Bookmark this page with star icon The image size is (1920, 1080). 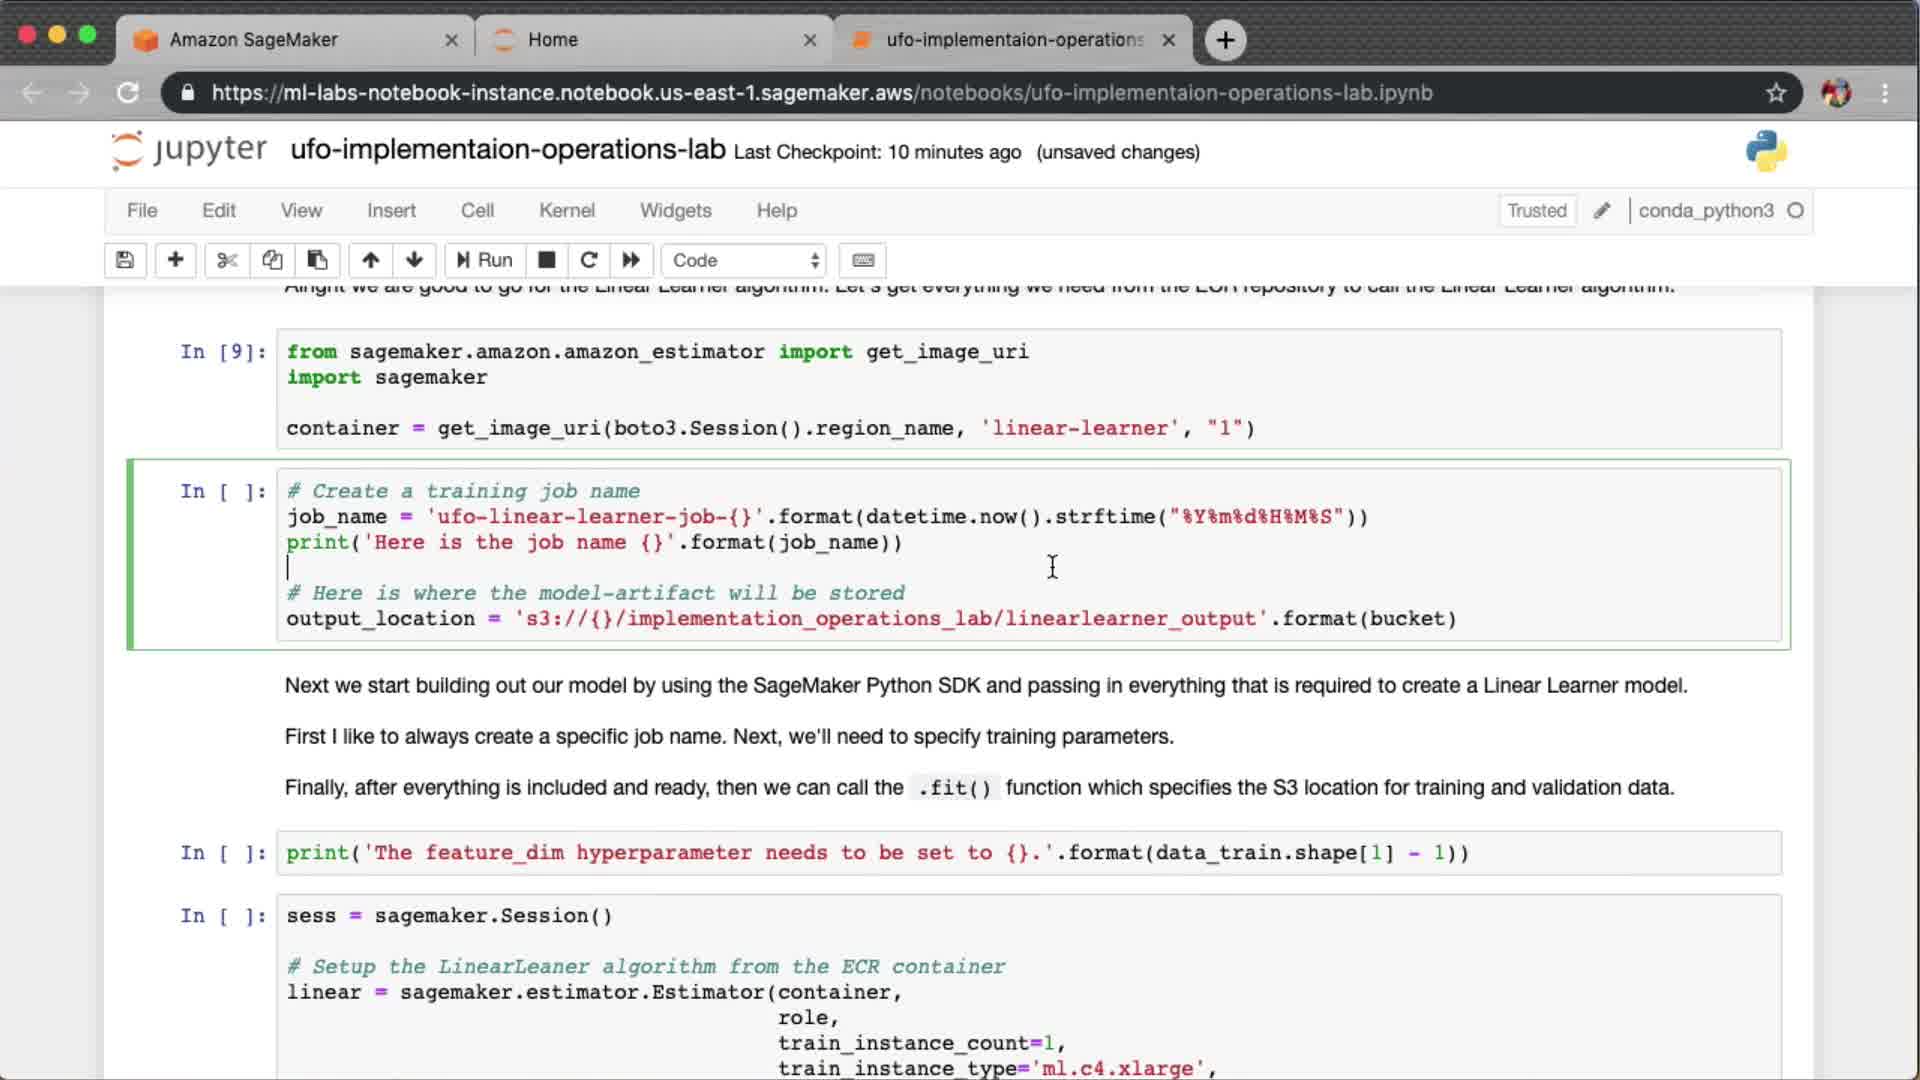1776,93
